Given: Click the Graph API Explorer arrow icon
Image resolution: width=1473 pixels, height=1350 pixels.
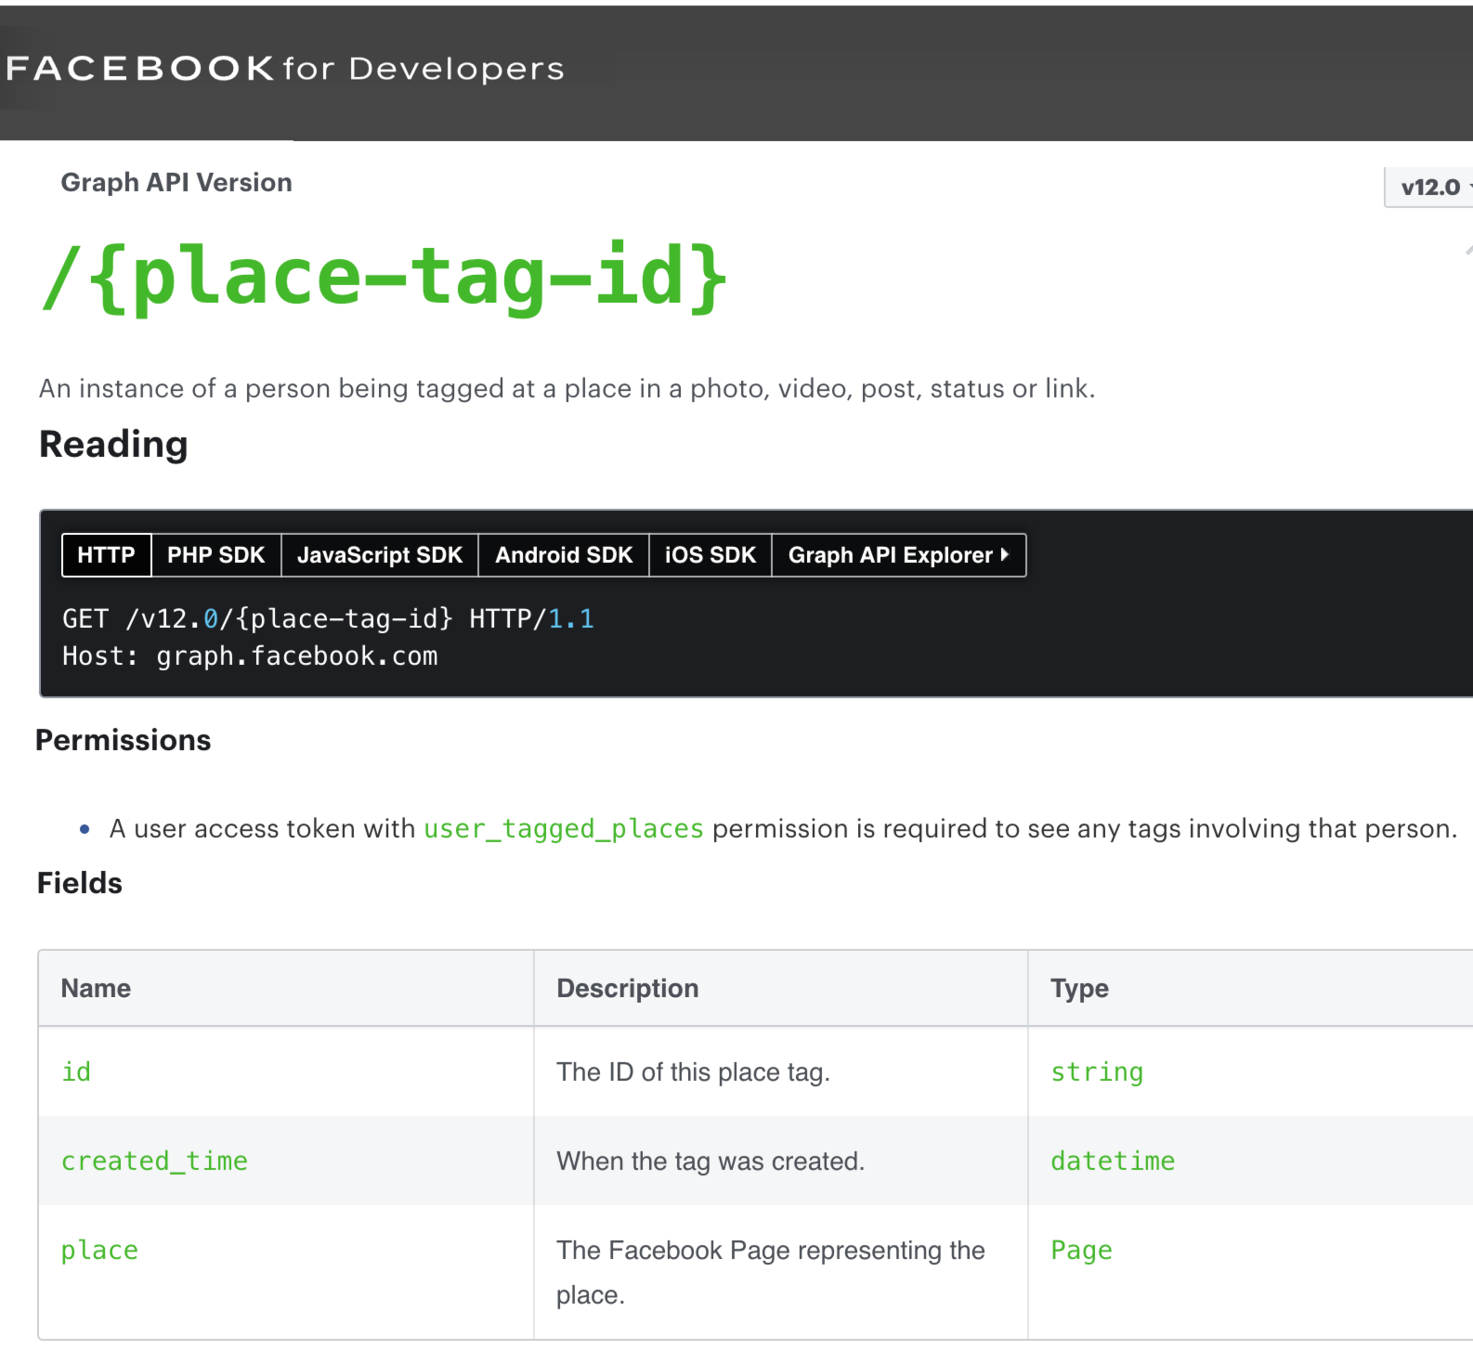Looking at the screenshot, I should (x=1005, y=555).
